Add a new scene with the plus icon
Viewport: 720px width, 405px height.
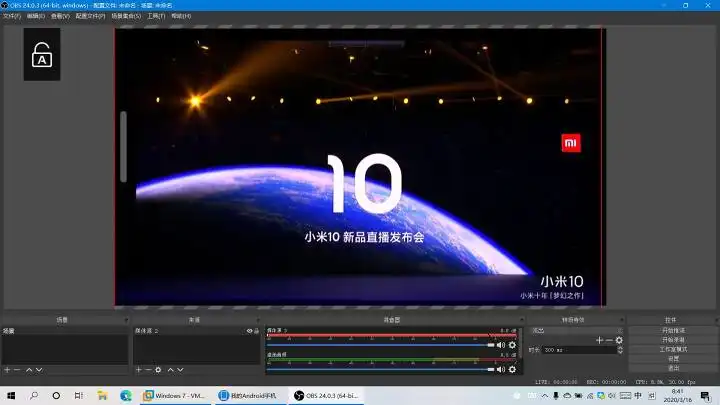point(6,370)
